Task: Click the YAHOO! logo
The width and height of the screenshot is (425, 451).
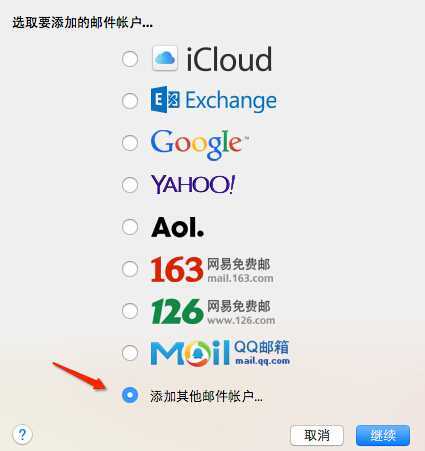Action: (193, 184)
